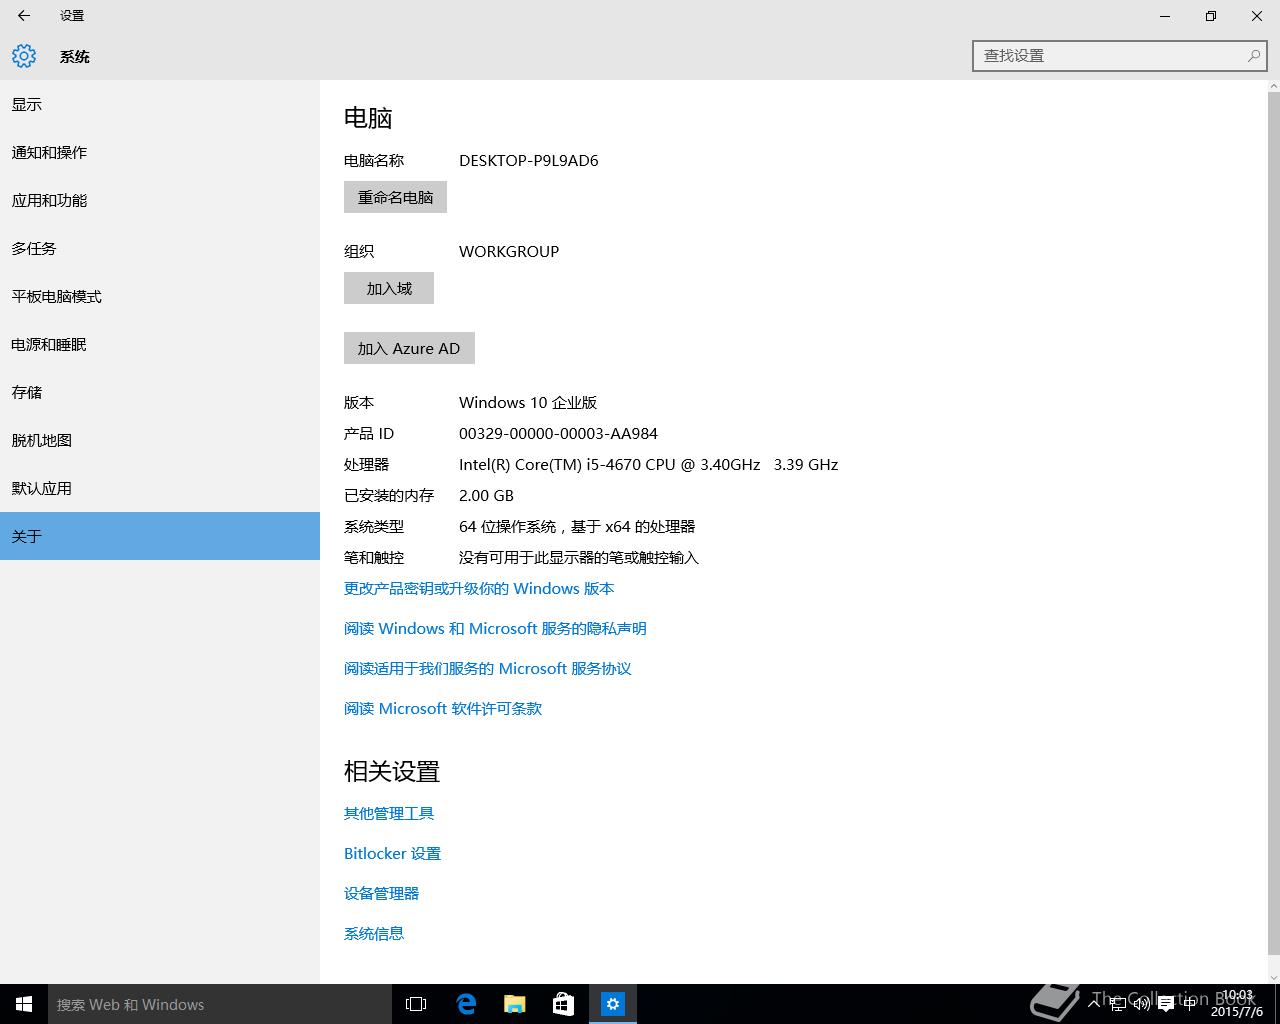The image size is (1280, 1024).
Task: Open 应用和功能 settings page
Action: tap(160, 200)
